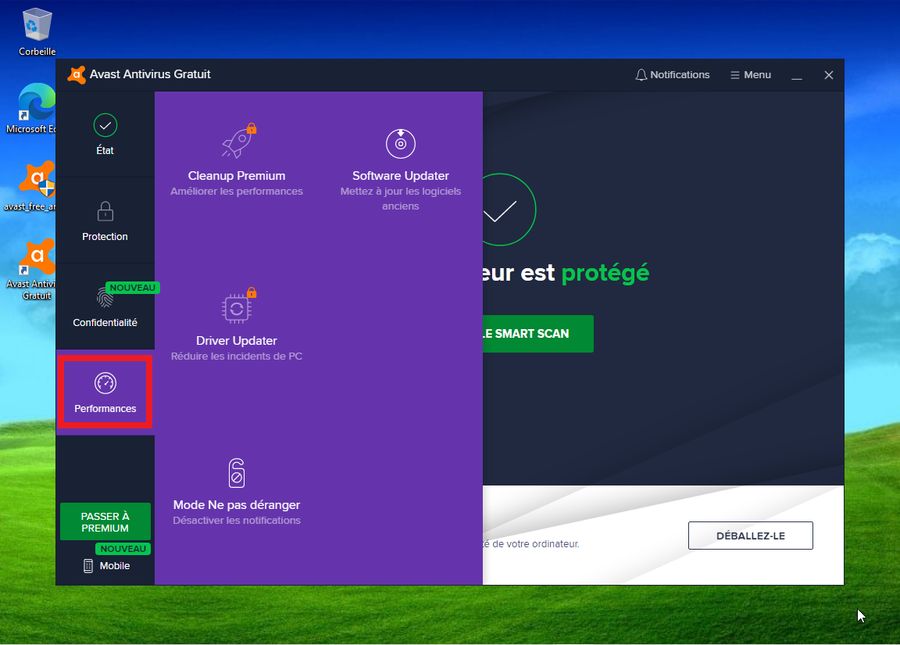Open the Protection lock section
900x645 pixels.
point(105,220)
